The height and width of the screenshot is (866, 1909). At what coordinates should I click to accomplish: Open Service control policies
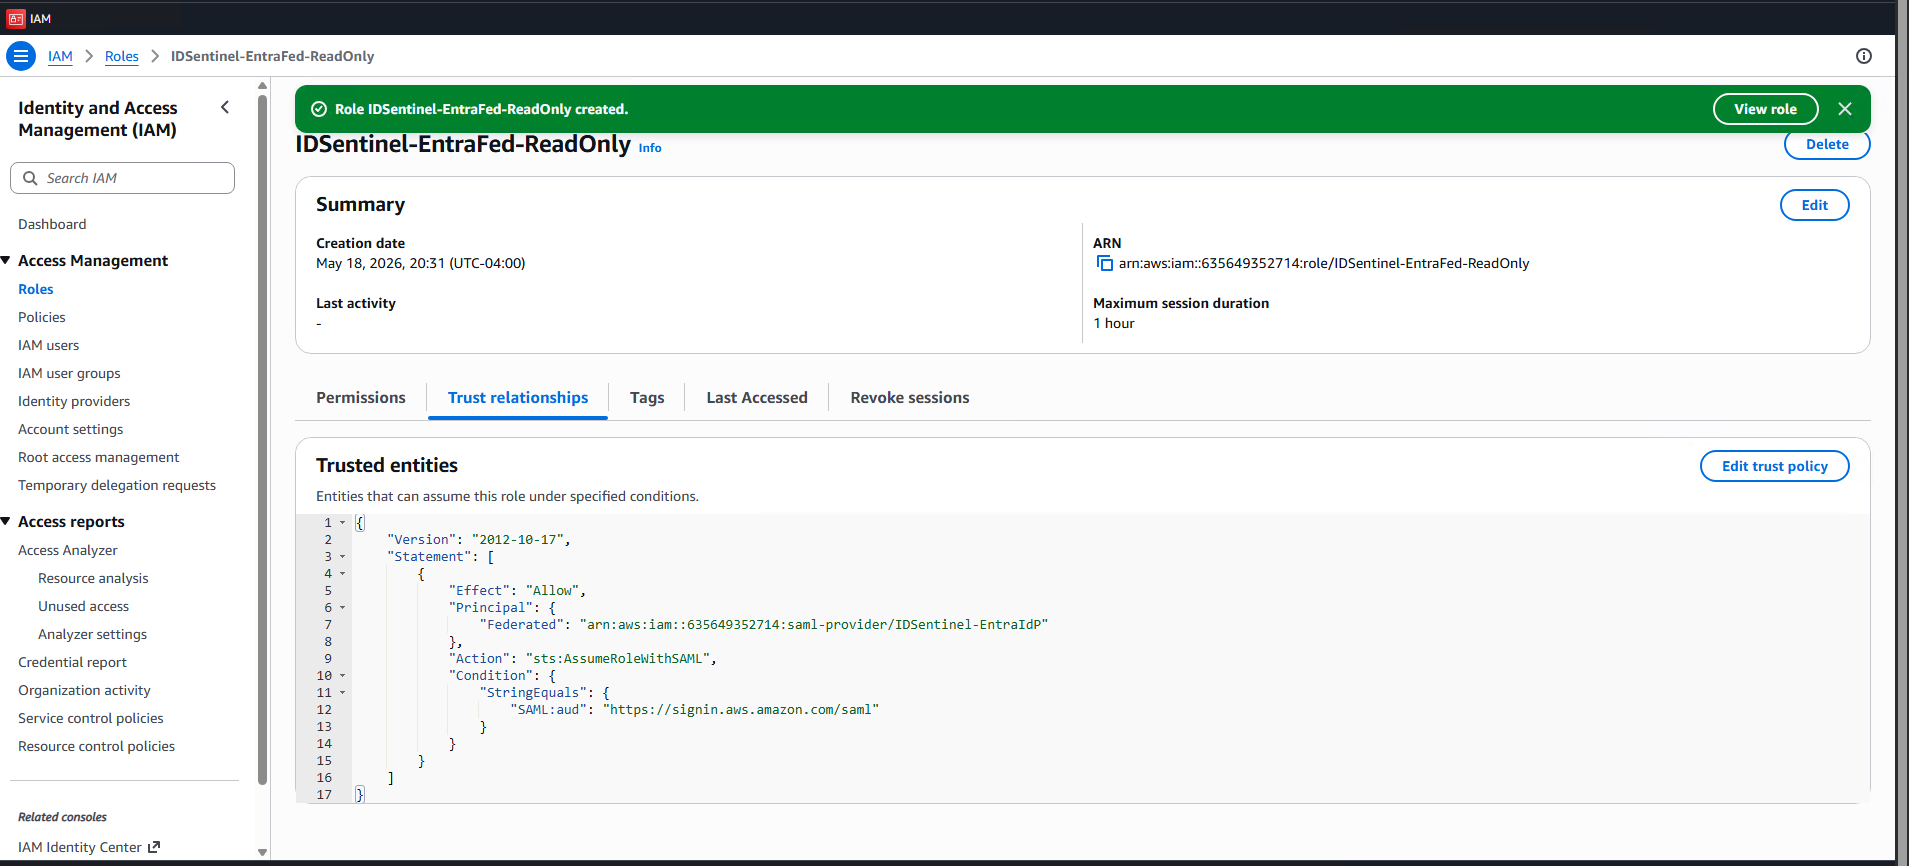point(91,718)
